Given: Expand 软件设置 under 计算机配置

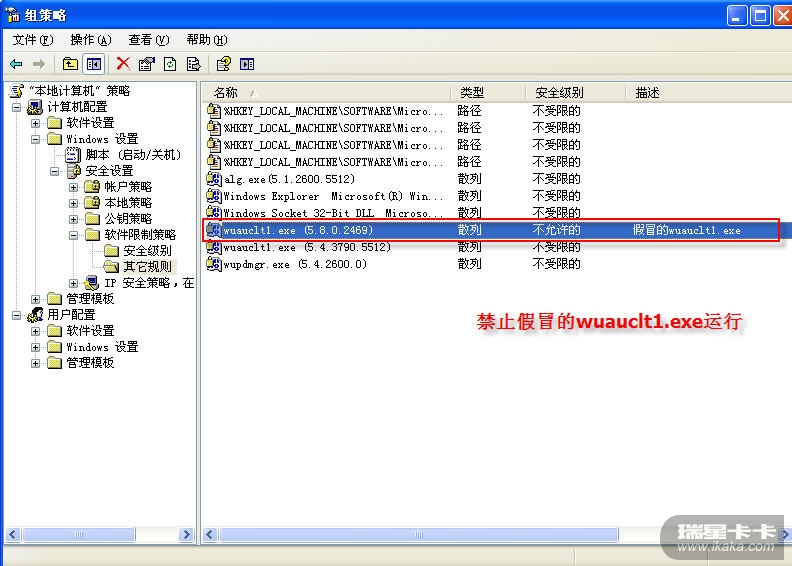Looking at the screenshot, I should pos(35,123).
